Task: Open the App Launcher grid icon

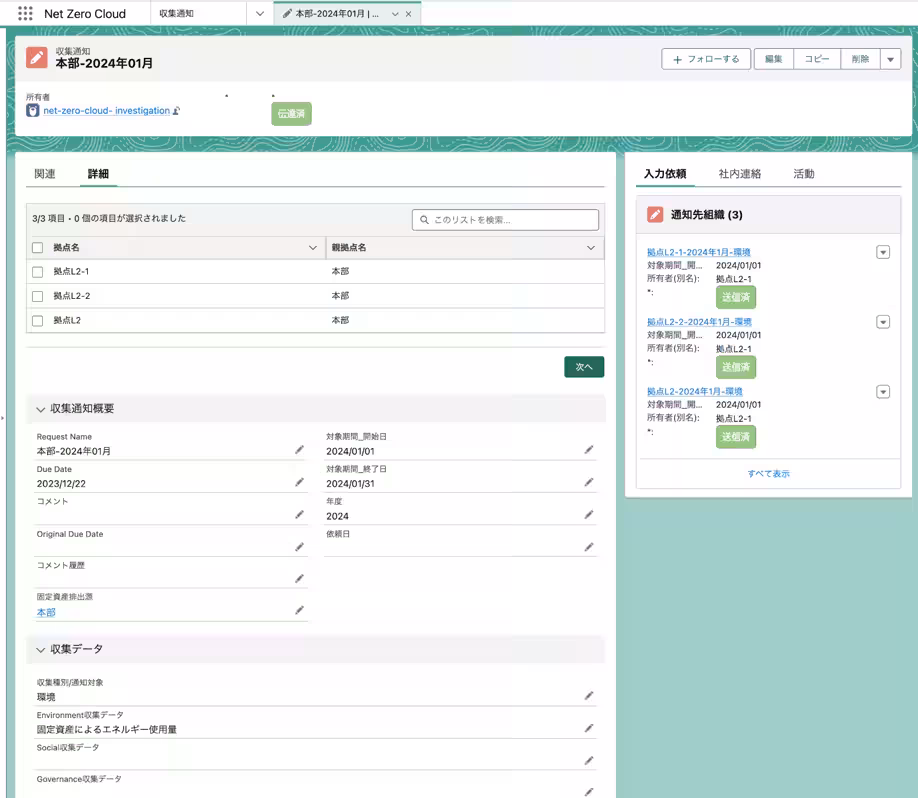Action: click(25, 14)
